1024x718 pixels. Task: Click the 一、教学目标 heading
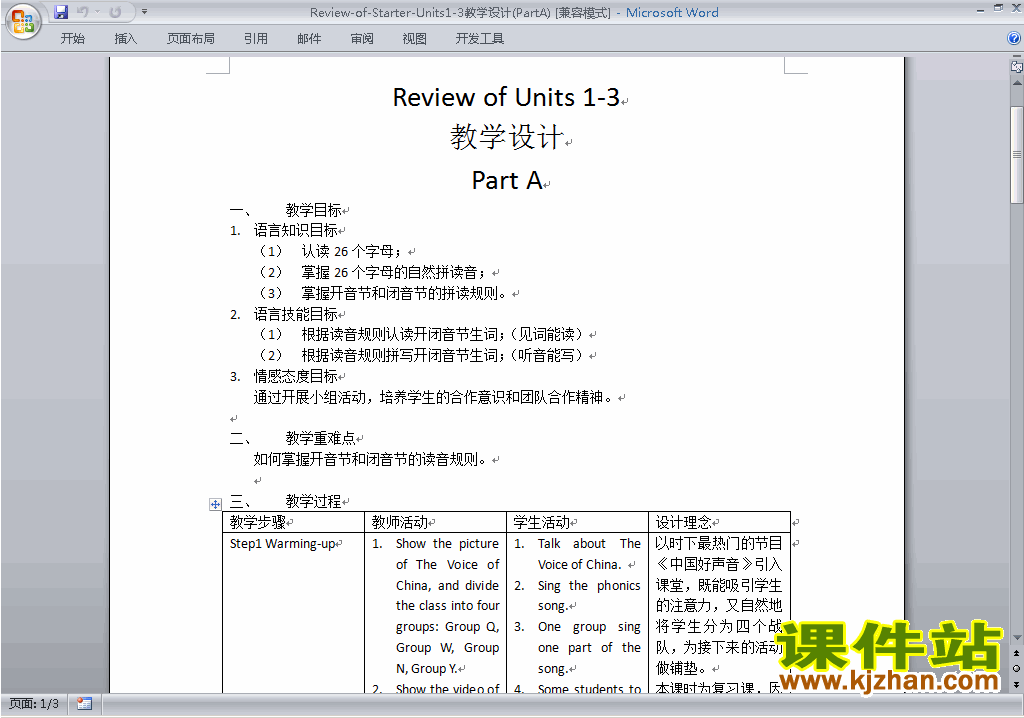pos(285,210)
